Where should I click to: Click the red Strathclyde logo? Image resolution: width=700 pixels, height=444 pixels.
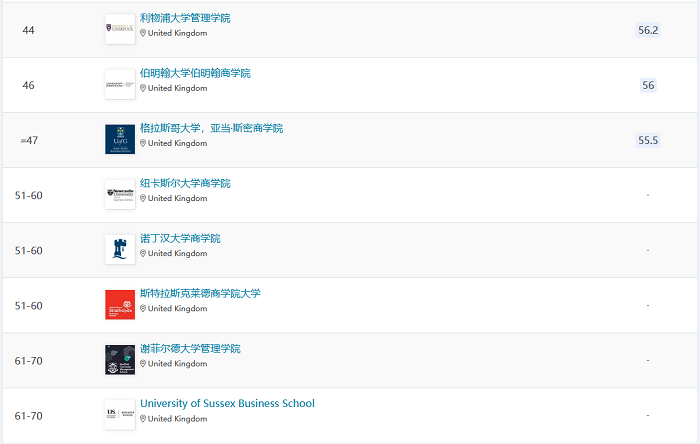click(x=119, y=305)
